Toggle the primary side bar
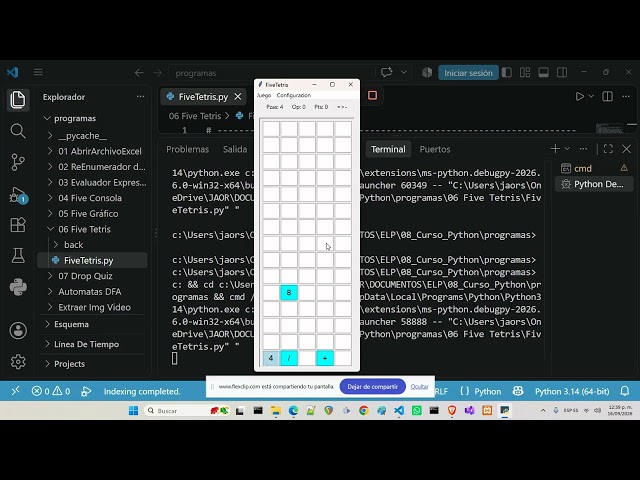This screenshot has width=640, height=480. [x=507, y=73]
